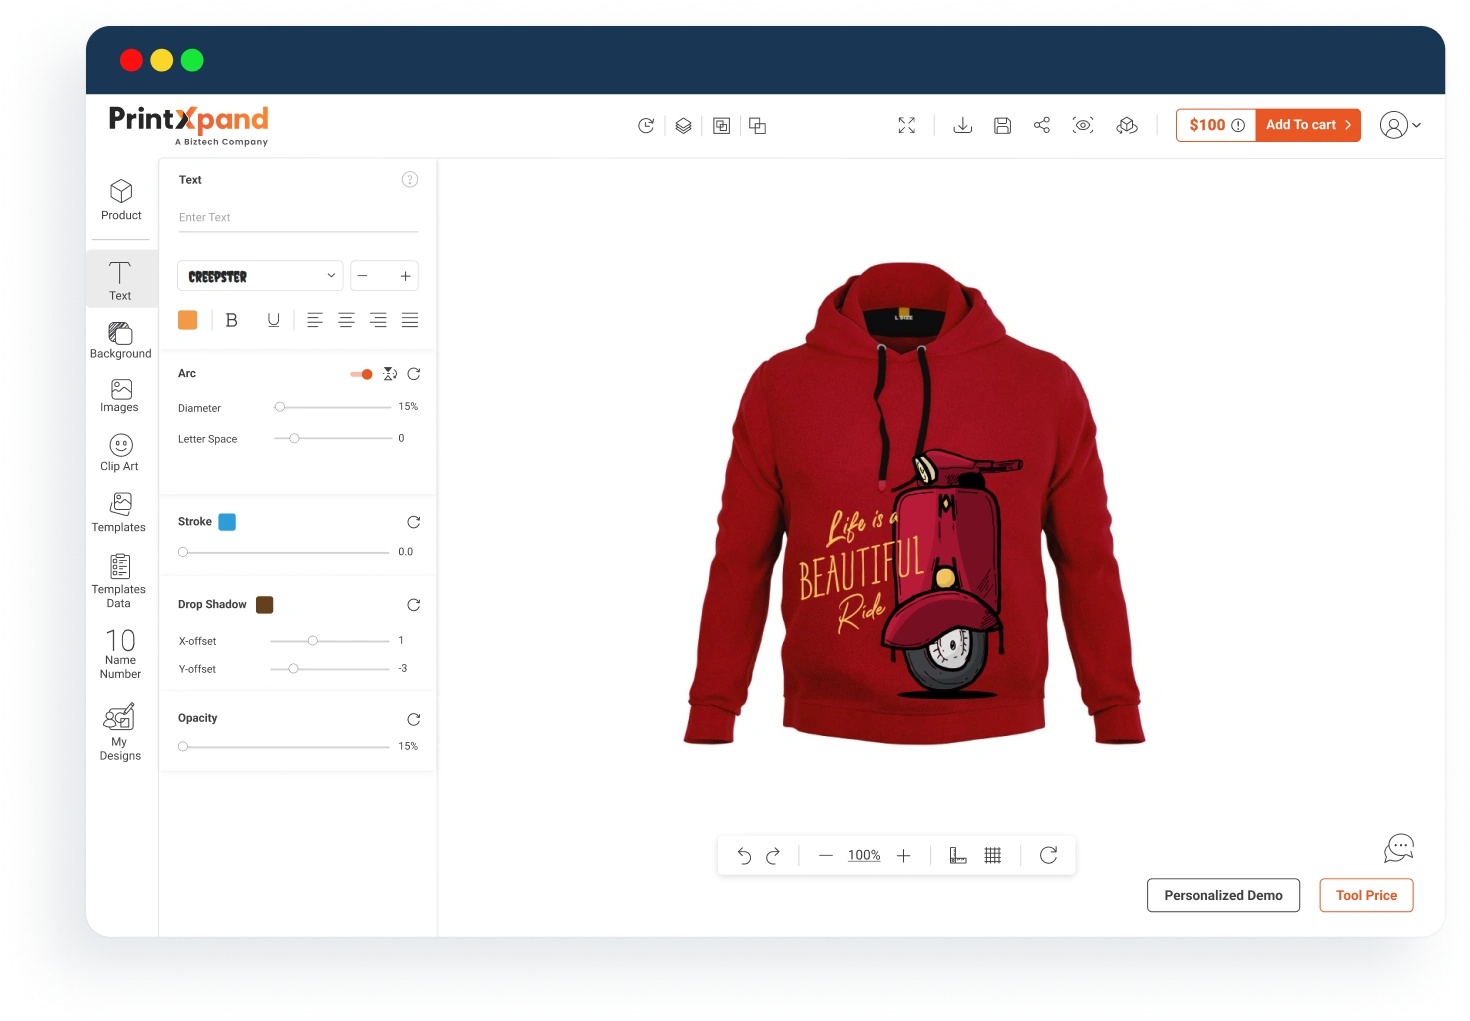This screenshot has width=1470, height=1021.
Task: Justify the text
Action: click(410, 320)
